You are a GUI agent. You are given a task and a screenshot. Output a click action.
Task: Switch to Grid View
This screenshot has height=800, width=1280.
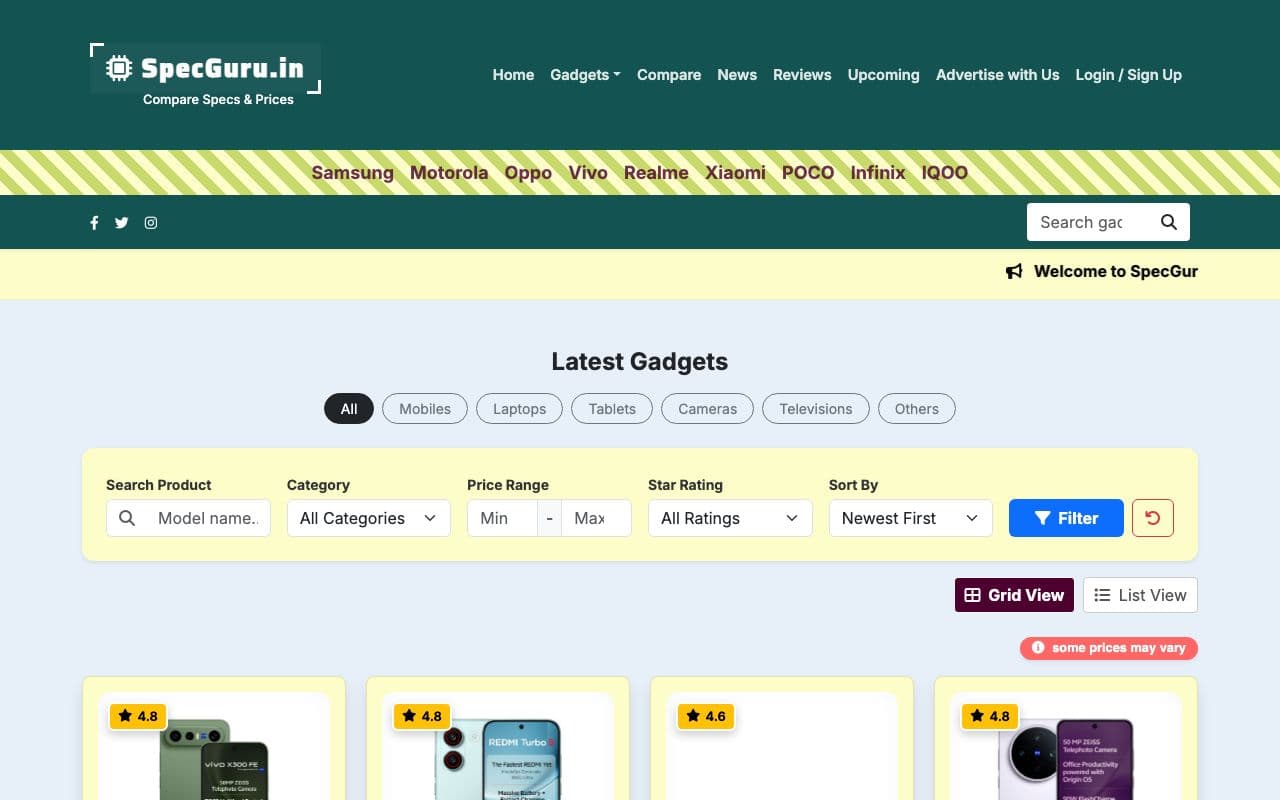(x=1014, y=595)
